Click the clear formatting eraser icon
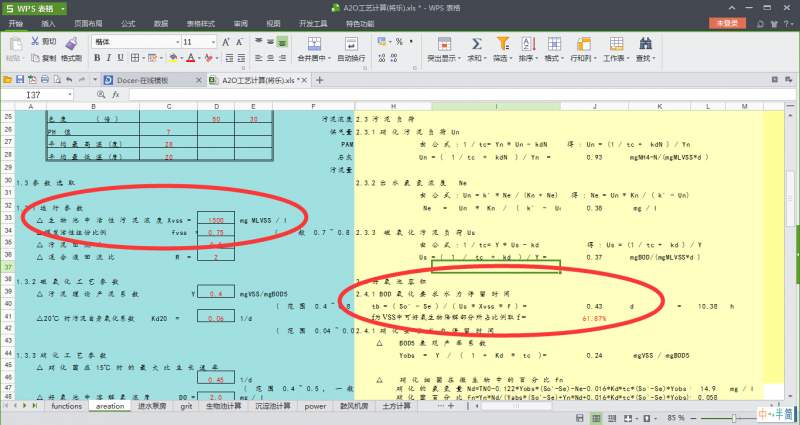Viewport: 800px width, 425px height. click(208, 58)
